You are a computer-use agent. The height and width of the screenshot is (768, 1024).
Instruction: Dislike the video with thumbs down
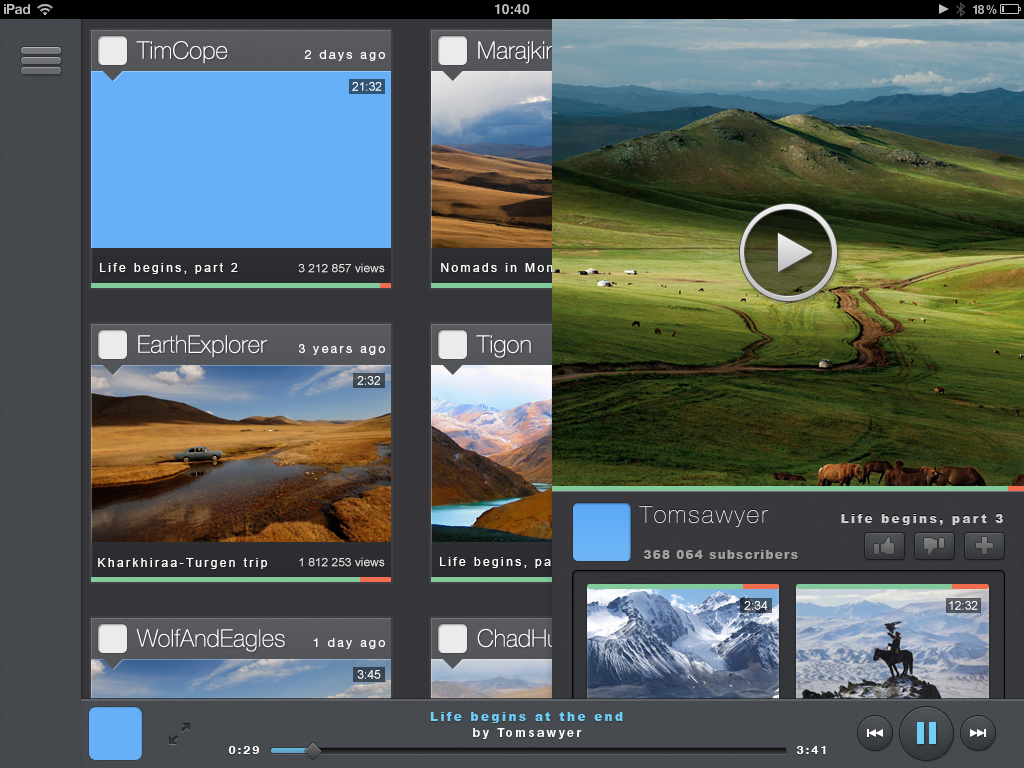935,546
